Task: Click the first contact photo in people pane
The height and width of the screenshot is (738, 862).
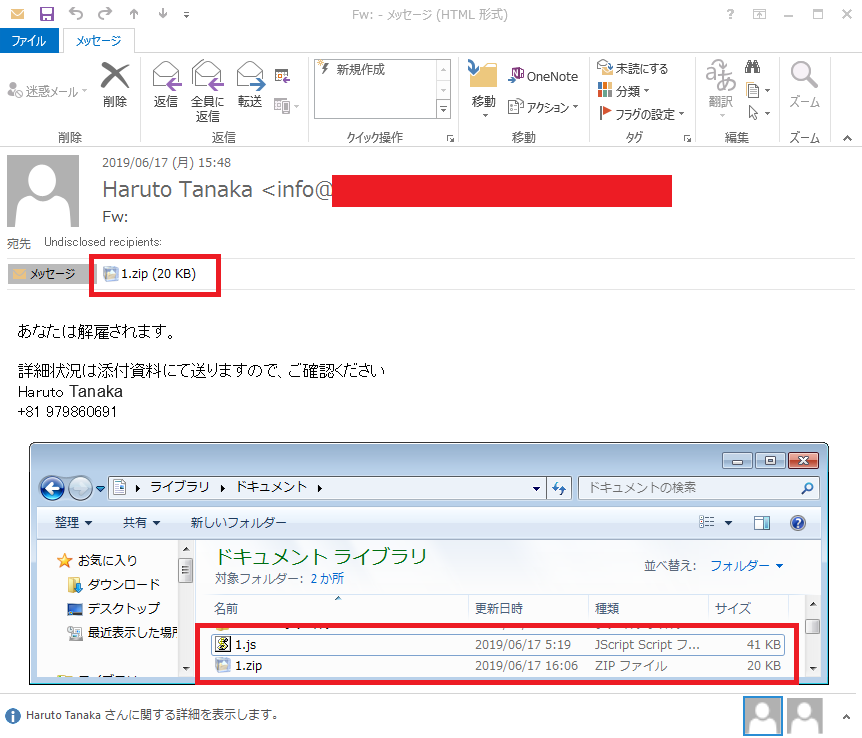Action: pyautogui.click(x=762, y=716)
